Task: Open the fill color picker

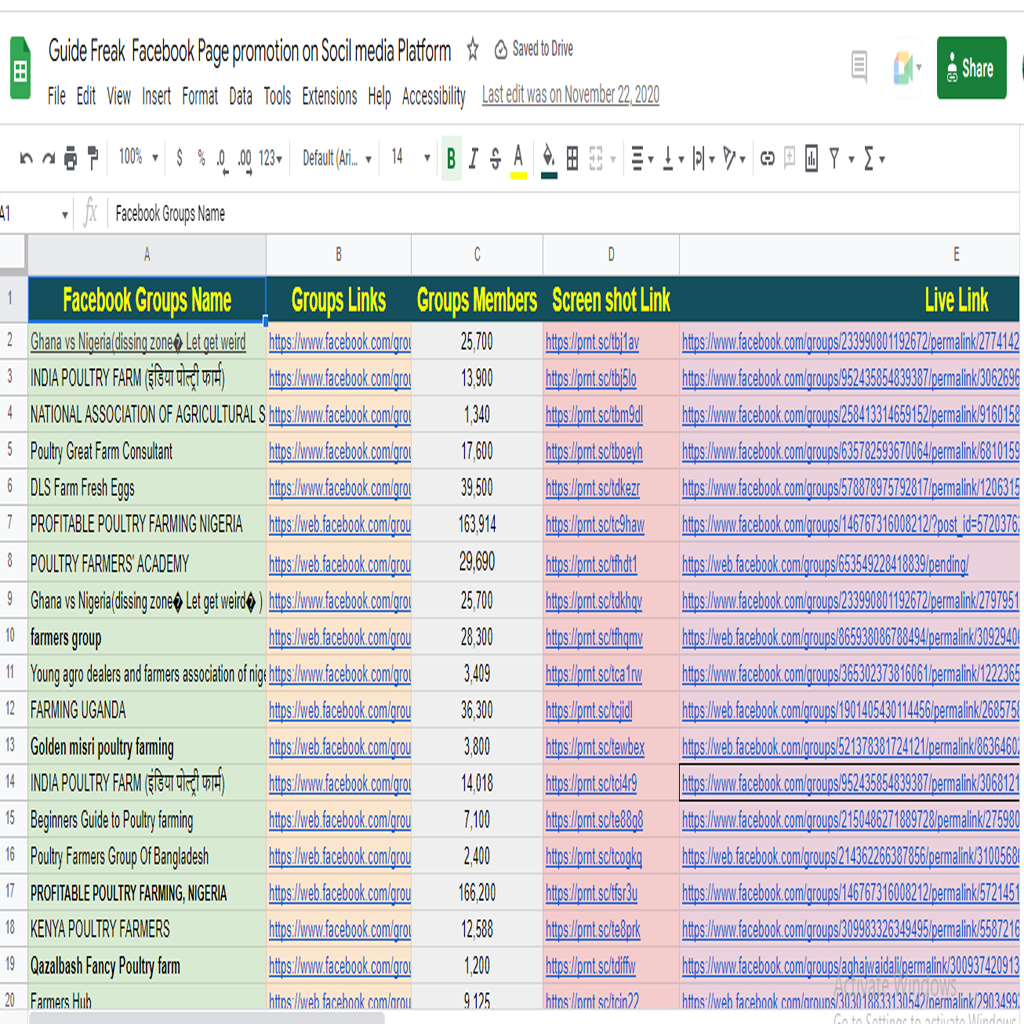Action: (x=549, y=159)
